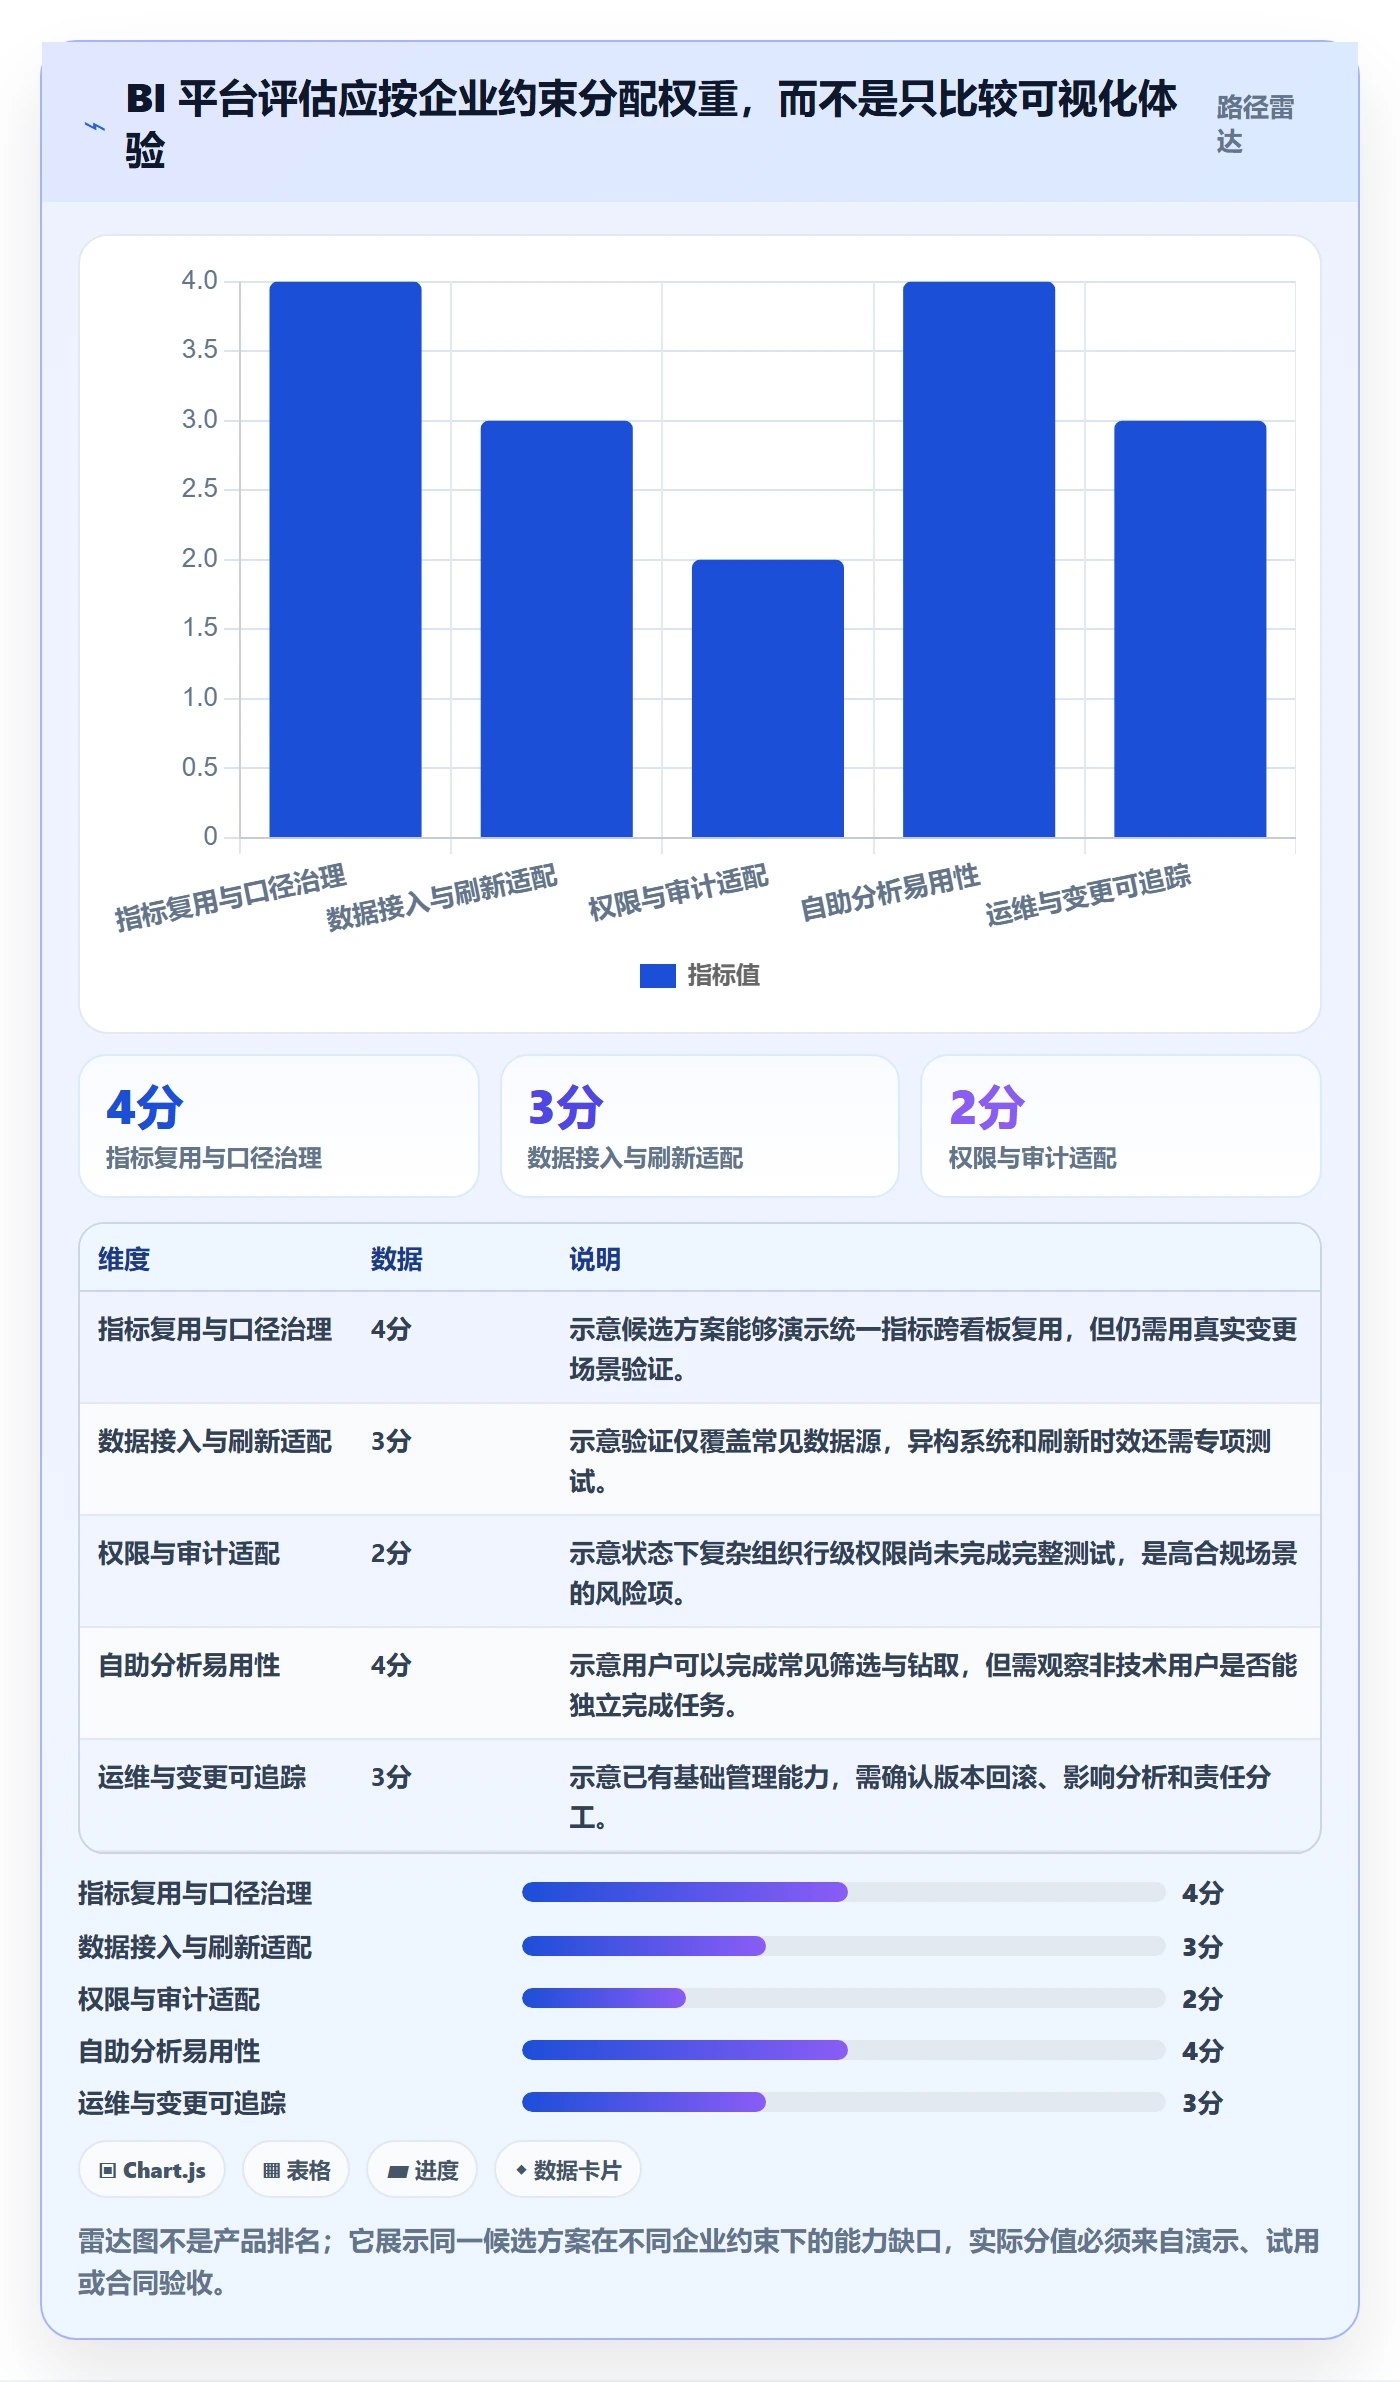Select the 指标复用与口径治理 table row name
Viewport: 1400px width, 2382px height.
[x=215, y=1330]
